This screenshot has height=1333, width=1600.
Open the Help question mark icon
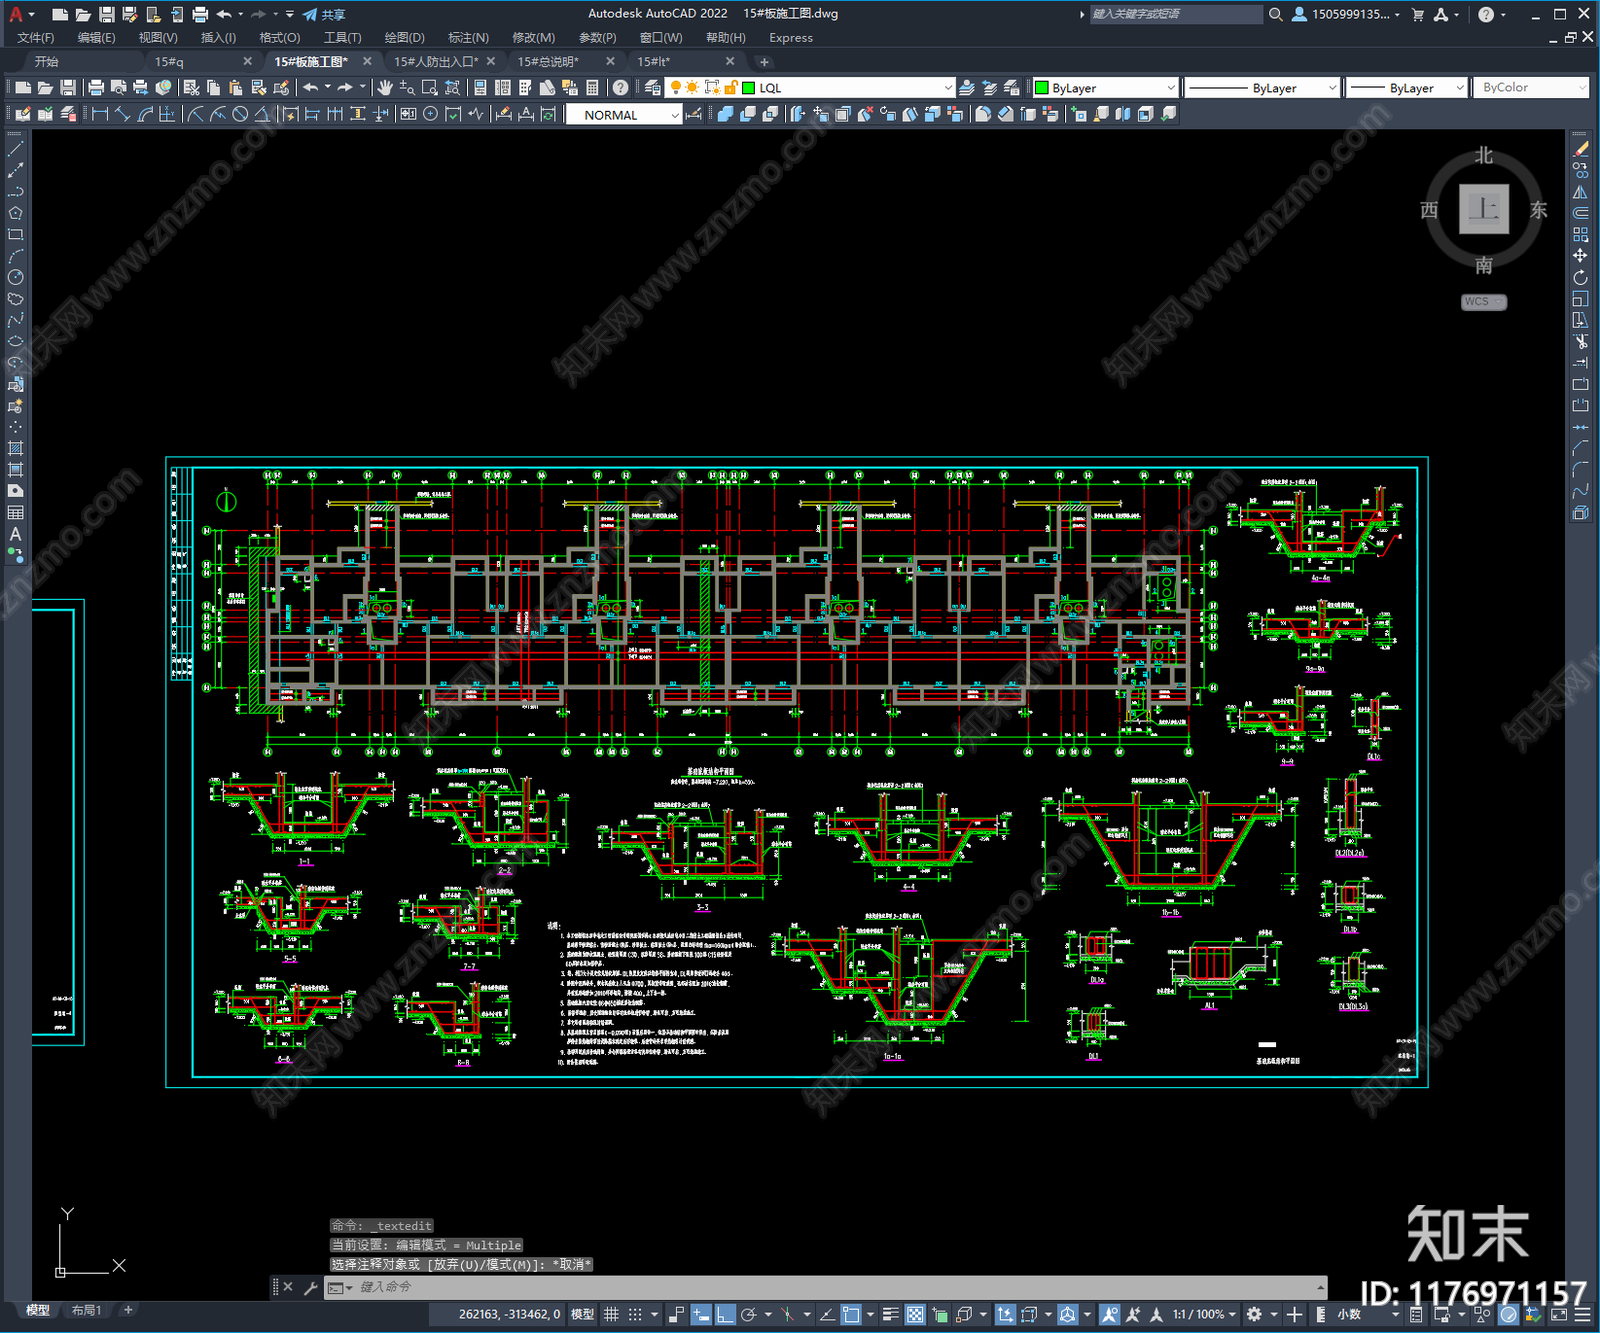tap(621, 88)
